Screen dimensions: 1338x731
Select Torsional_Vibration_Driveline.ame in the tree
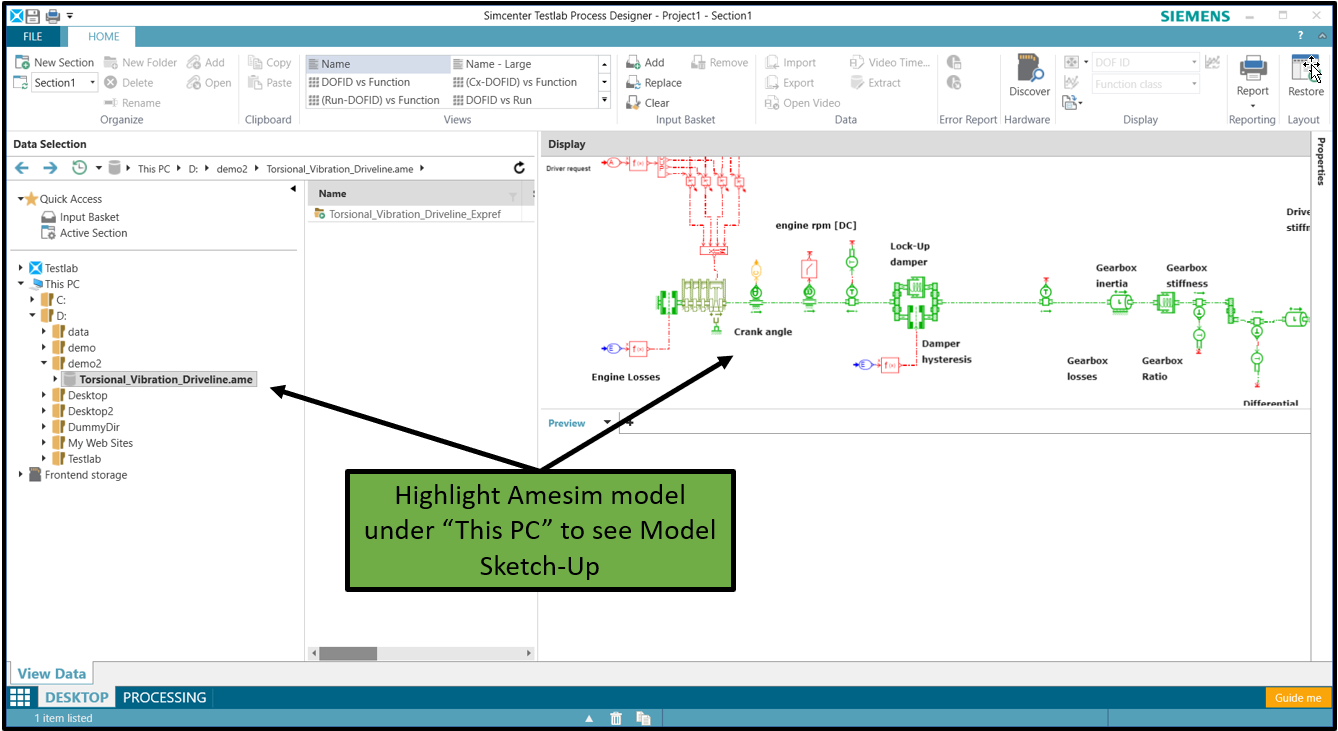(166, 380)
